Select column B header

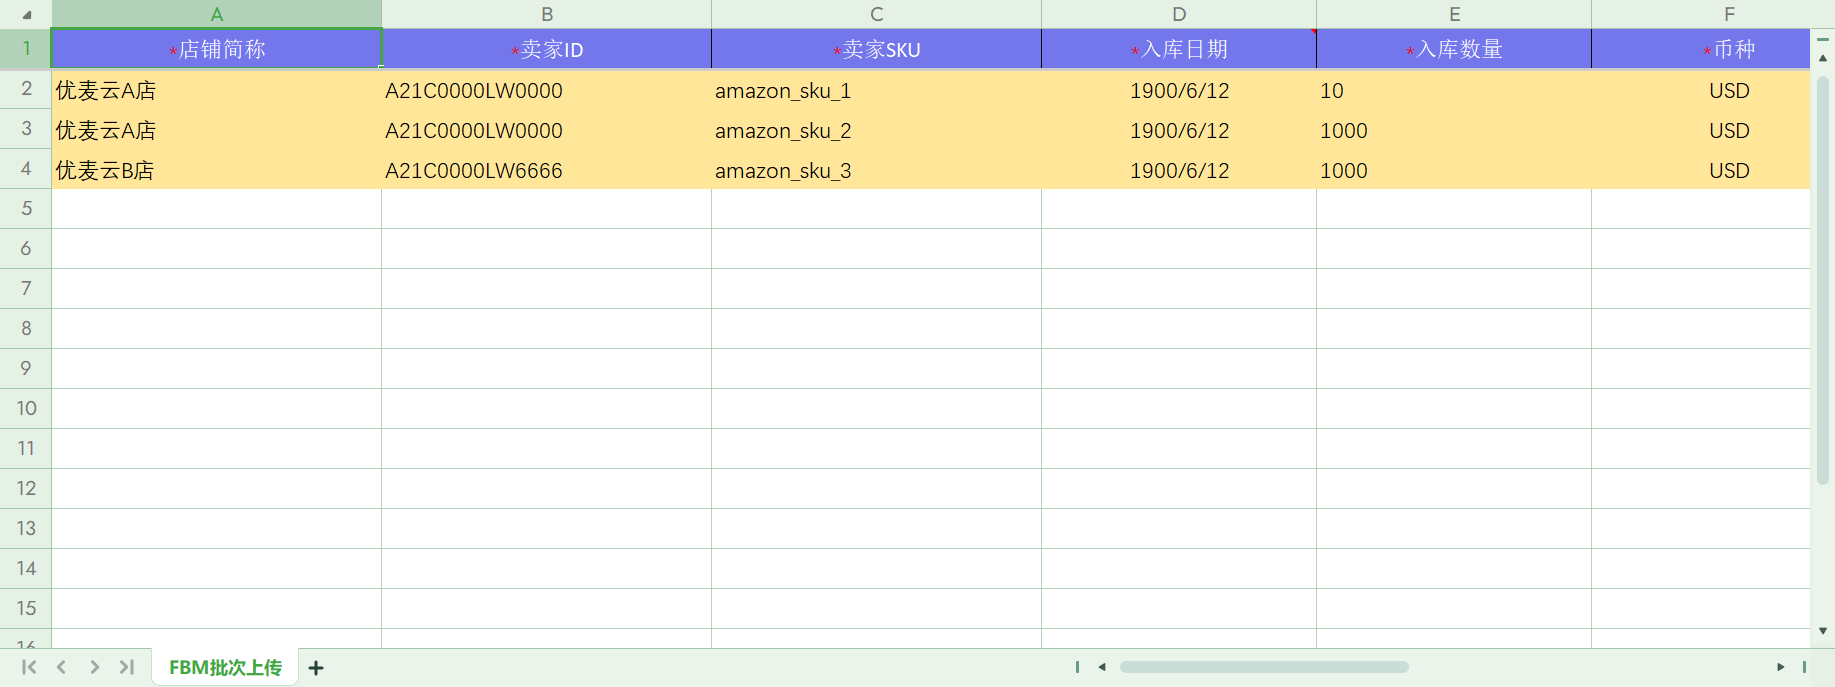pos(547,14)
